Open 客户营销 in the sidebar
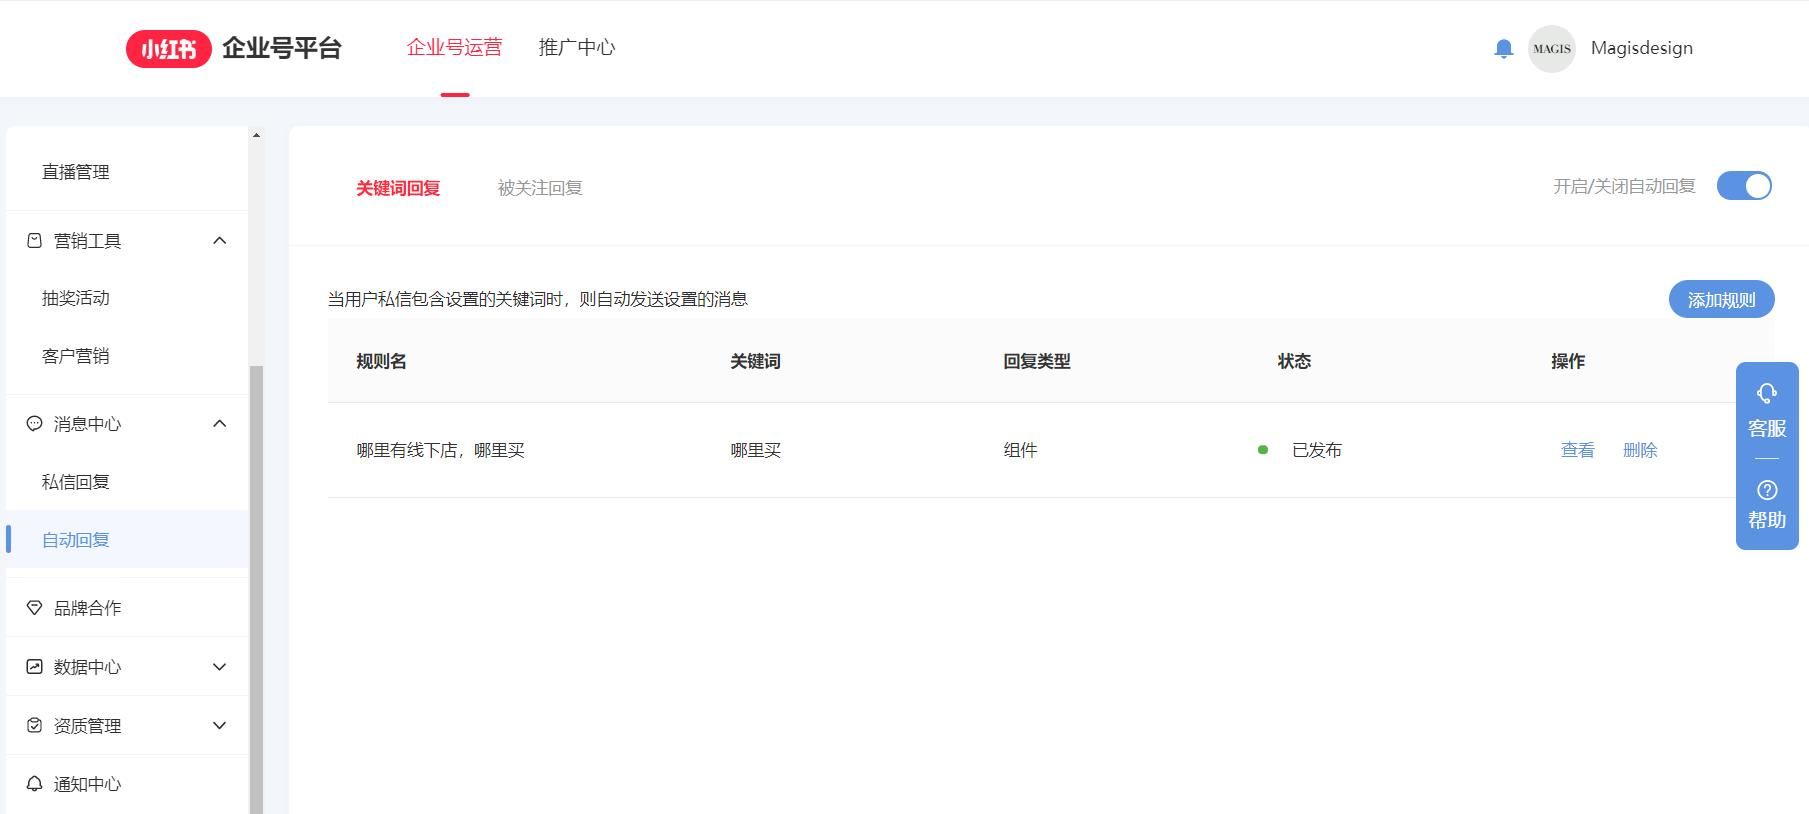The height and width of the screenshot is (814, 1809). click(x=76, y=356)
